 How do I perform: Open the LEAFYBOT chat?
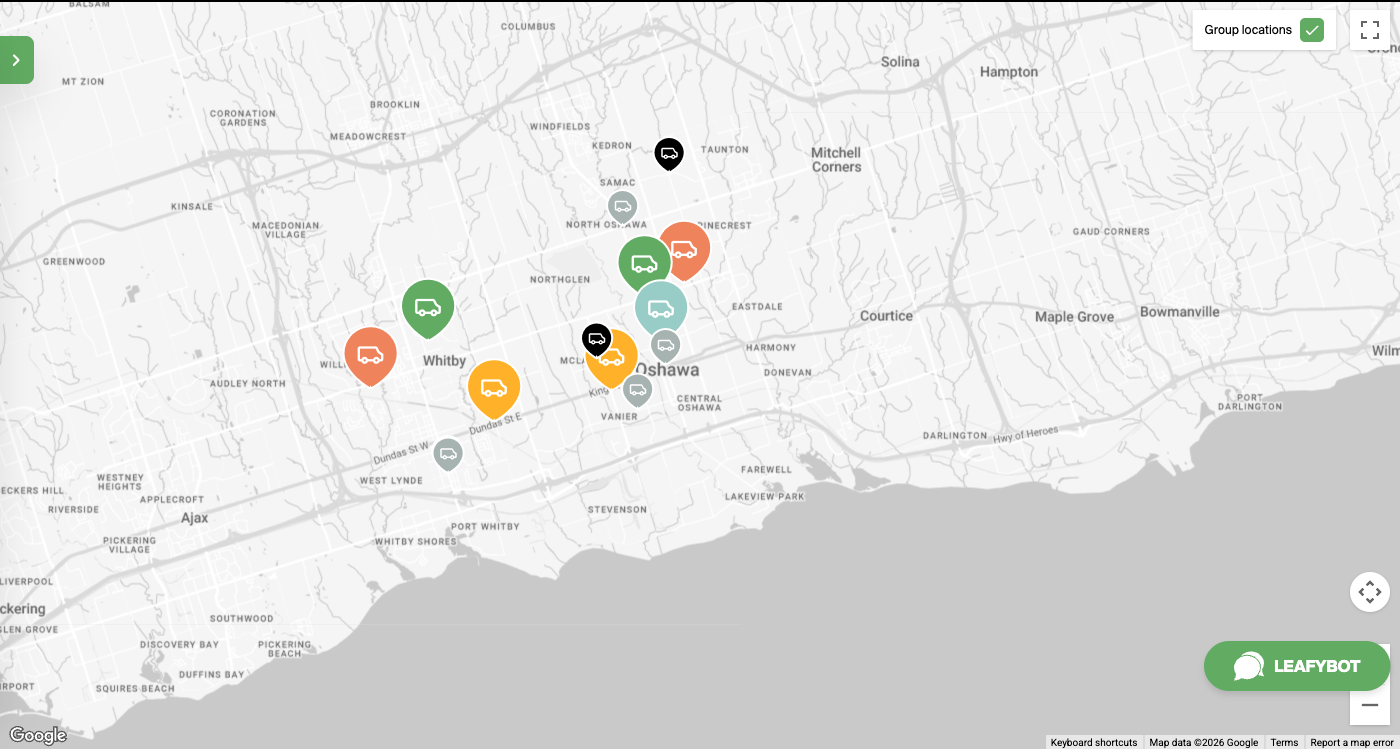point(1297,666)
